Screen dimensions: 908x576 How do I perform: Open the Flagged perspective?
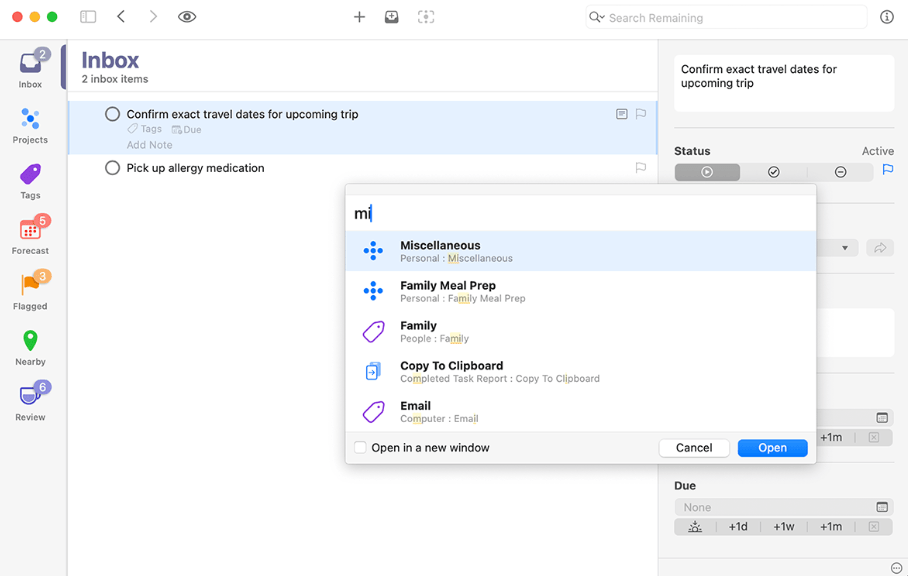30,291
